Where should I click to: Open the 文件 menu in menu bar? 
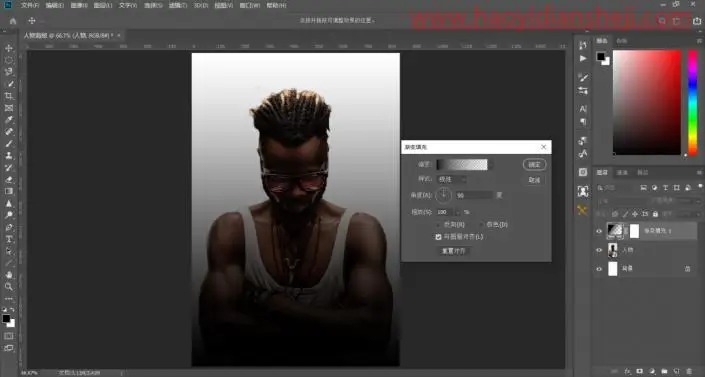(x=30, y=5)
